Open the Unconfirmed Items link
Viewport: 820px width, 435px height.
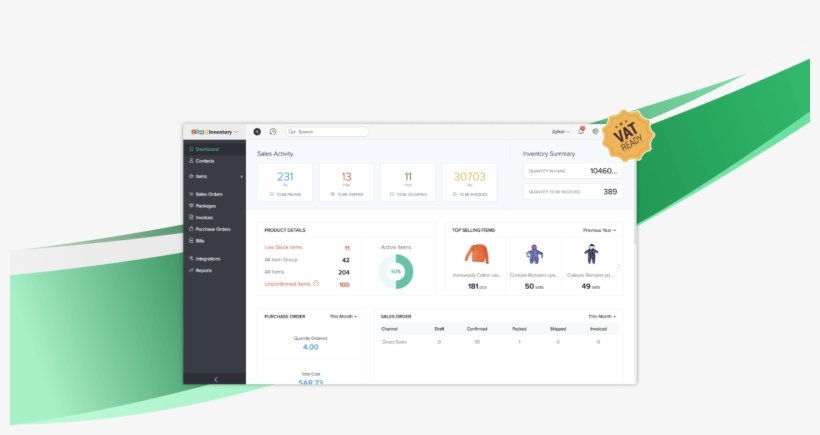[x=287, y=284]
